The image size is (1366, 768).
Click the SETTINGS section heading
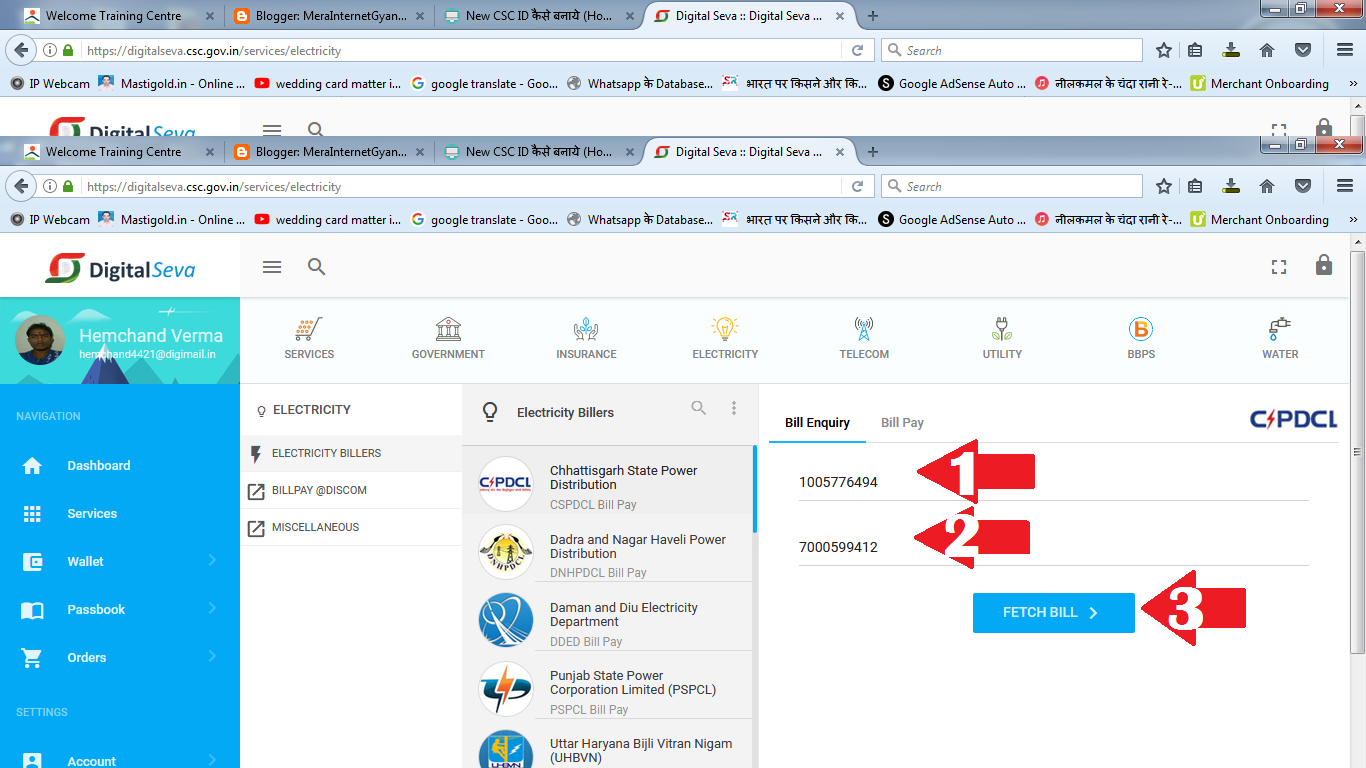pyautogui.click(x=42, y=712)
